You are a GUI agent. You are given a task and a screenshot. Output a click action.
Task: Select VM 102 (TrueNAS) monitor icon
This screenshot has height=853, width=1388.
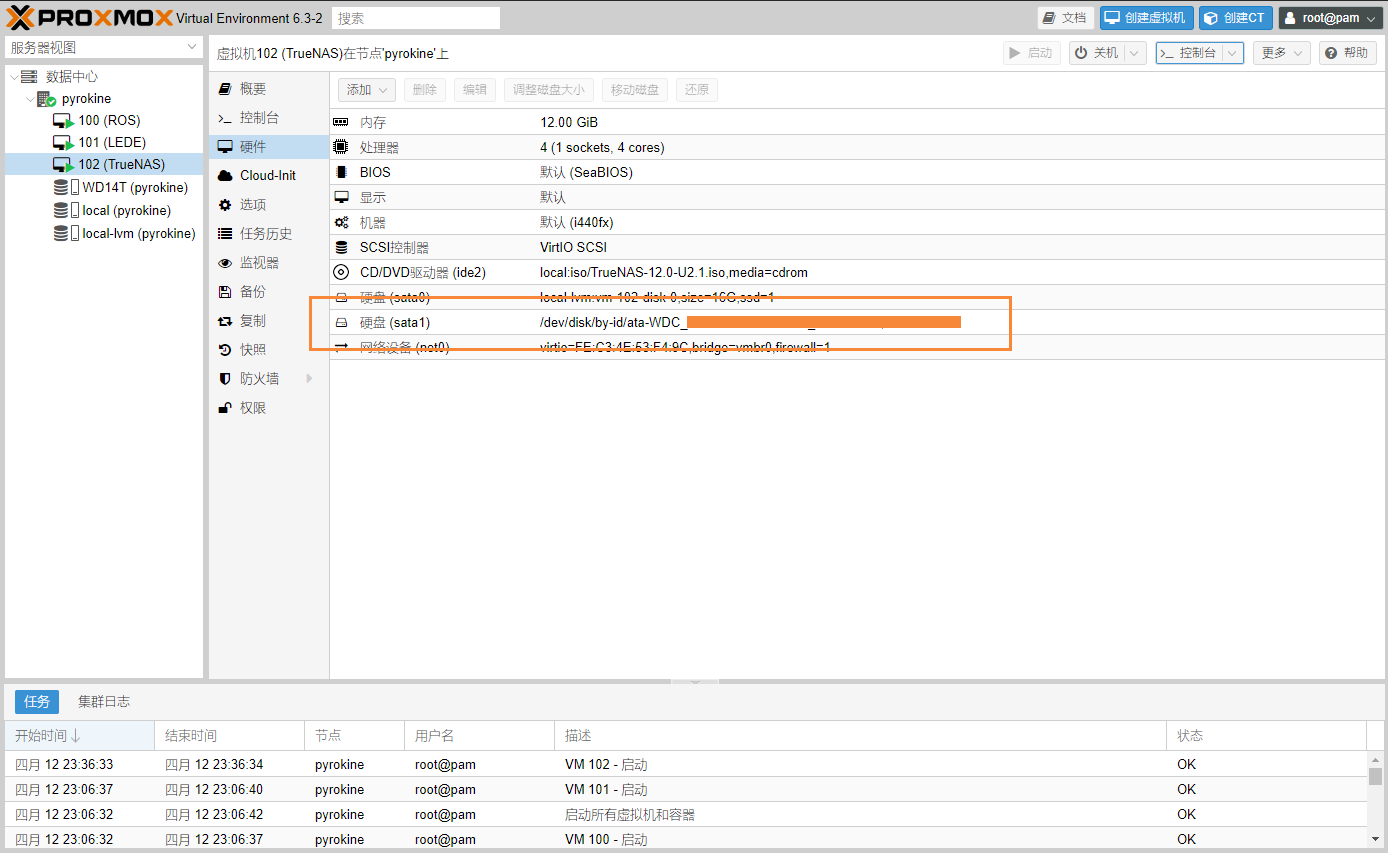(x=63, y=165)
